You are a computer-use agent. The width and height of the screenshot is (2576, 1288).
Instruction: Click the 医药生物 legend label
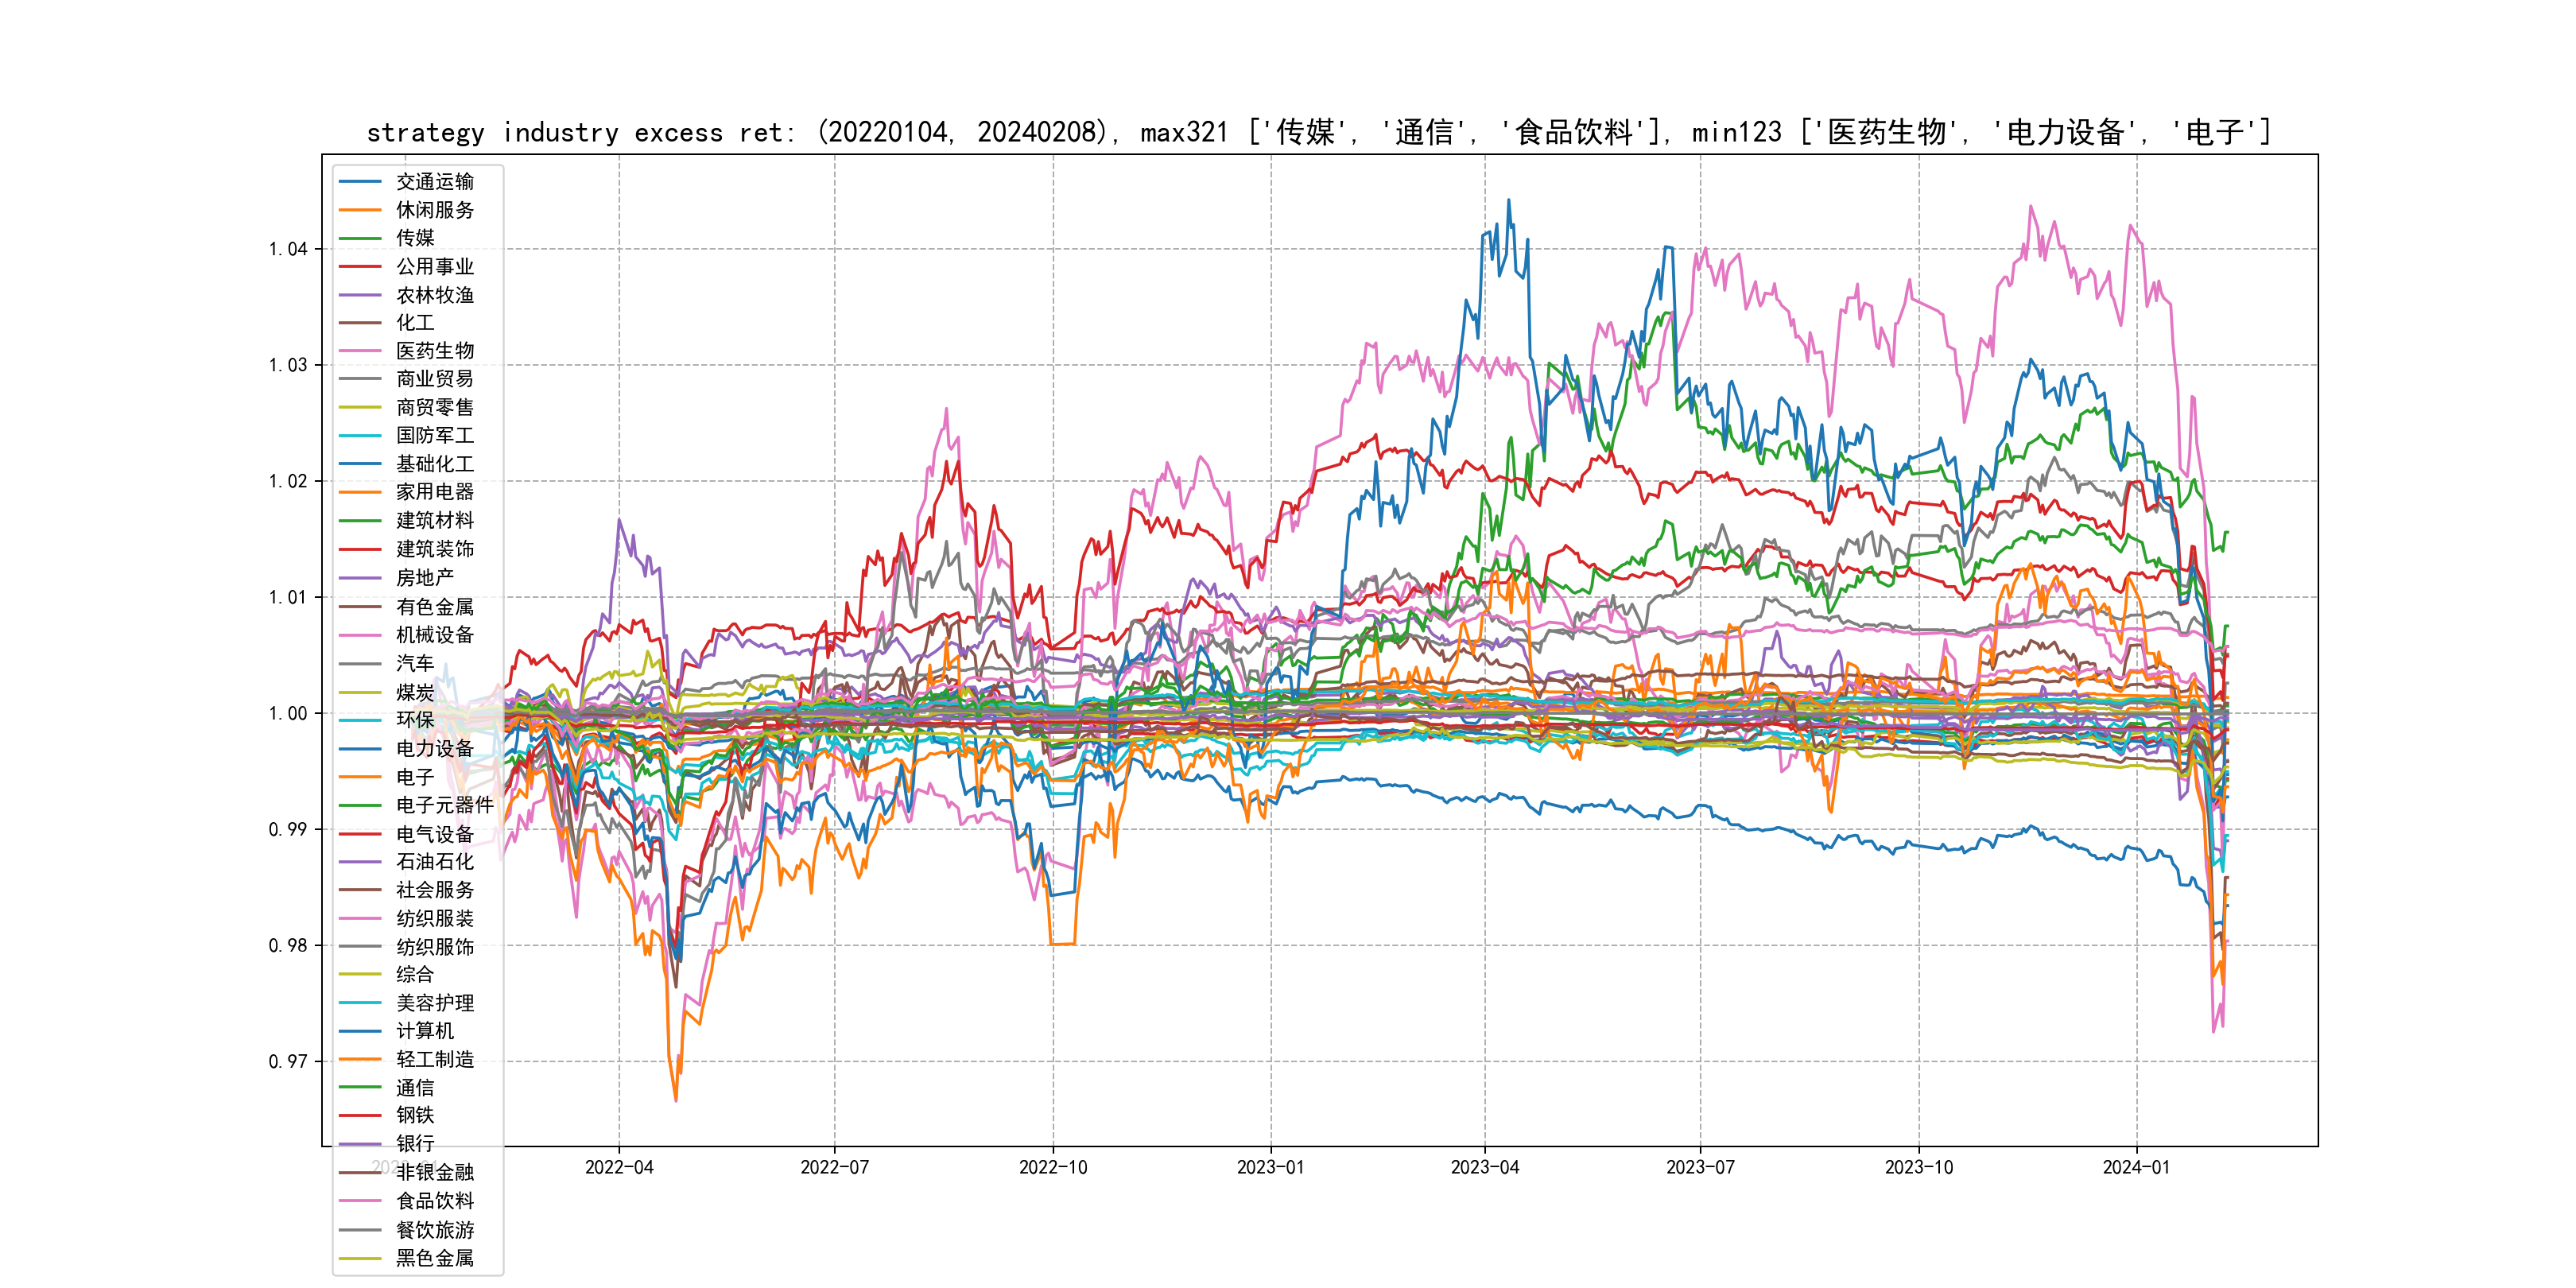pos(434,351)
